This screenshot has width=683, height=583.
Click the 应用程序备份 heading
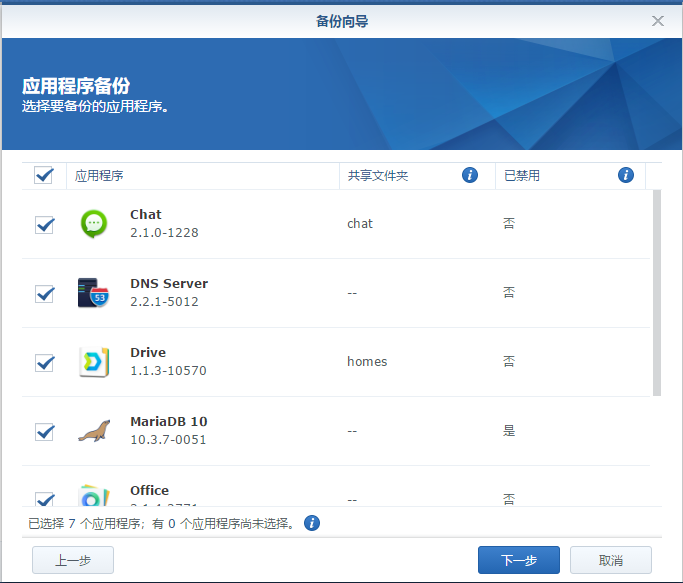[x=76, y=85]
